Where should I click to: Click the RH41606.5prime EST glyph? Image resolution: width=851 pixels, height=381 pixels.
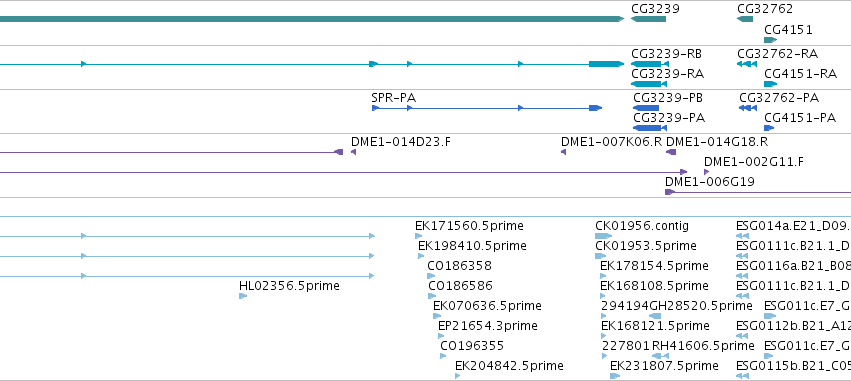(x=660, y=356)
